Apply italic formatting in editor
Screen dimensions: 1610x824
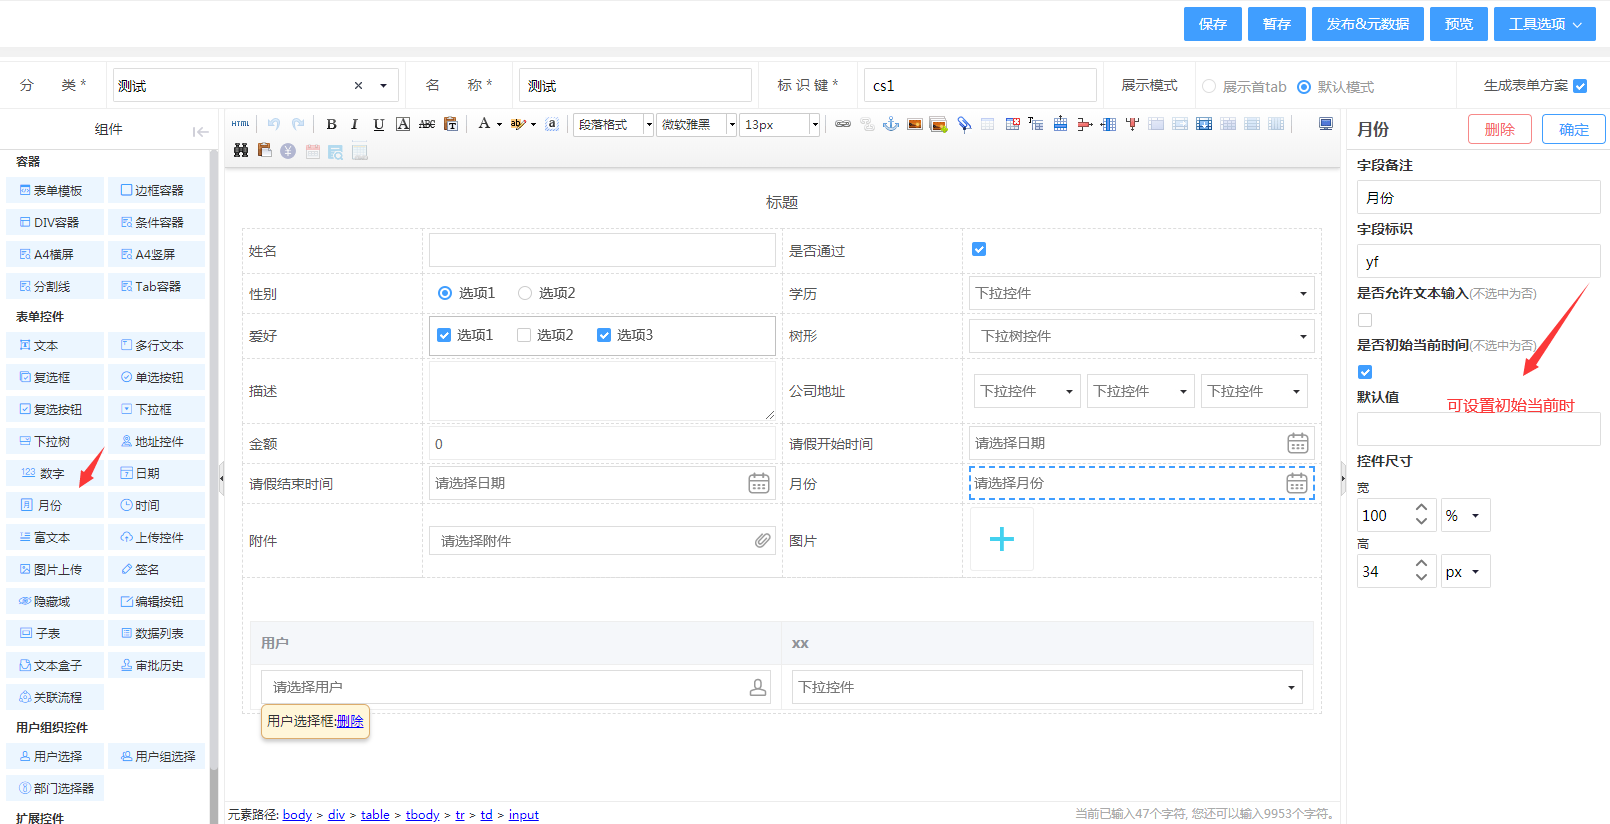click(x=354, y=124)
